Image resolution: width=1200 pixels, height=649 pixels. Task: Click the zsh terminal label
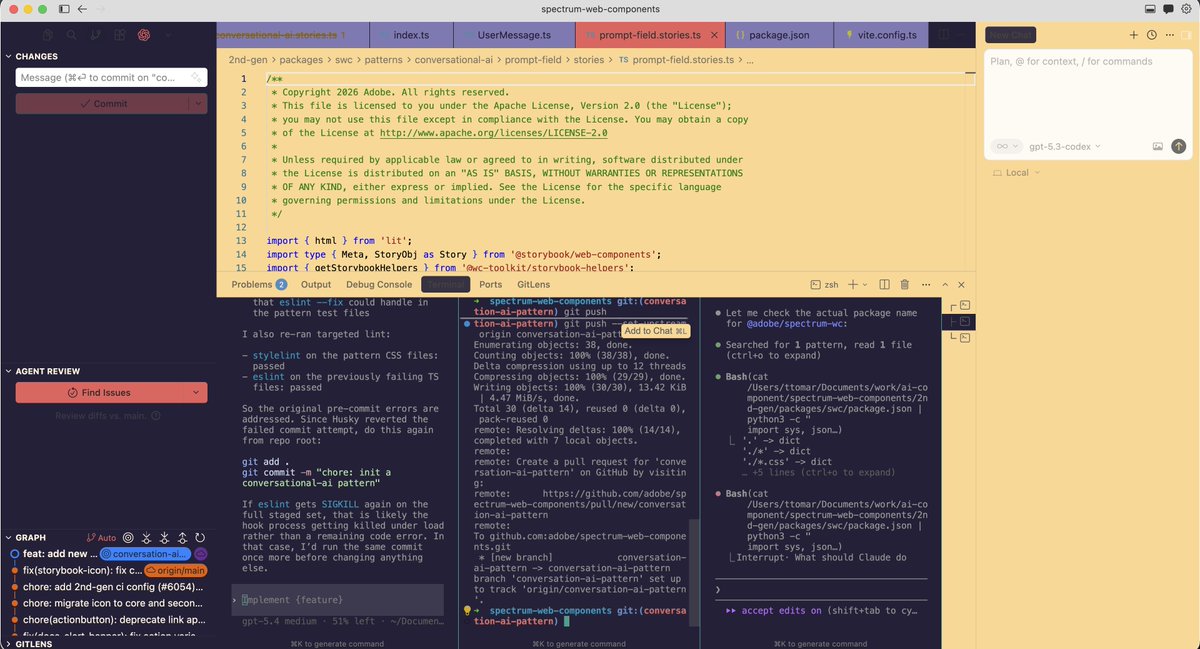coord(823,285)
